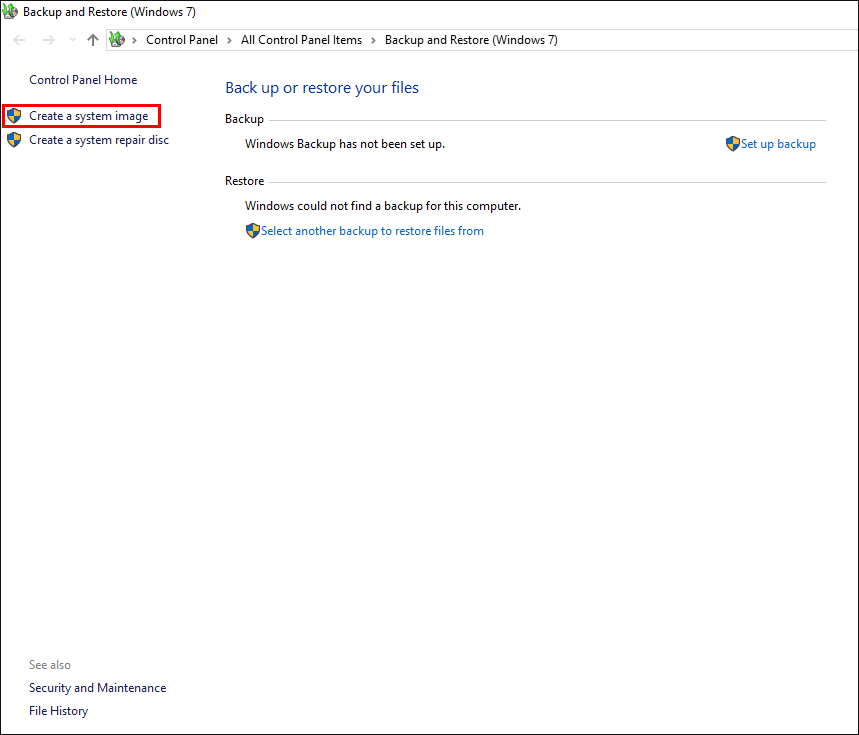The width and height of the screenshot is (859, 735).
Task: Click the Forward navigation arrow
Action: 49,40
